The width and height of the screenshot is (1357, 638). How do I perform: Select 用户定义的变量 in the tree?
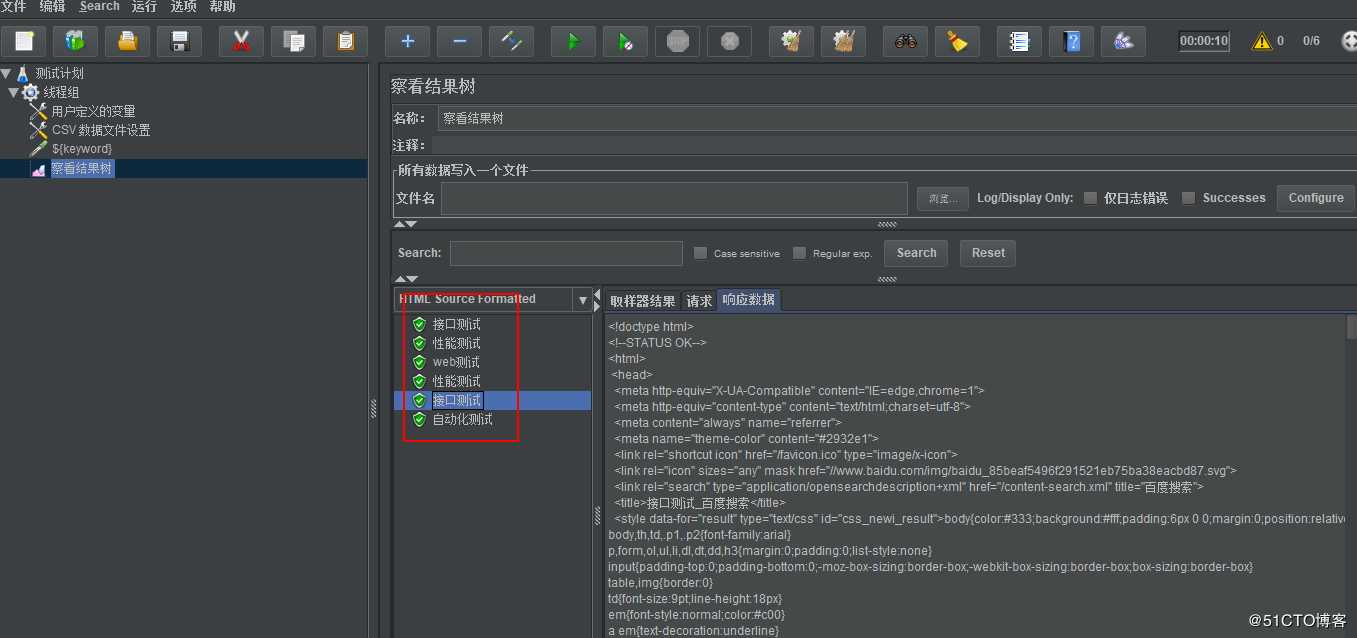pyautogui.click(x=93, y=111)
